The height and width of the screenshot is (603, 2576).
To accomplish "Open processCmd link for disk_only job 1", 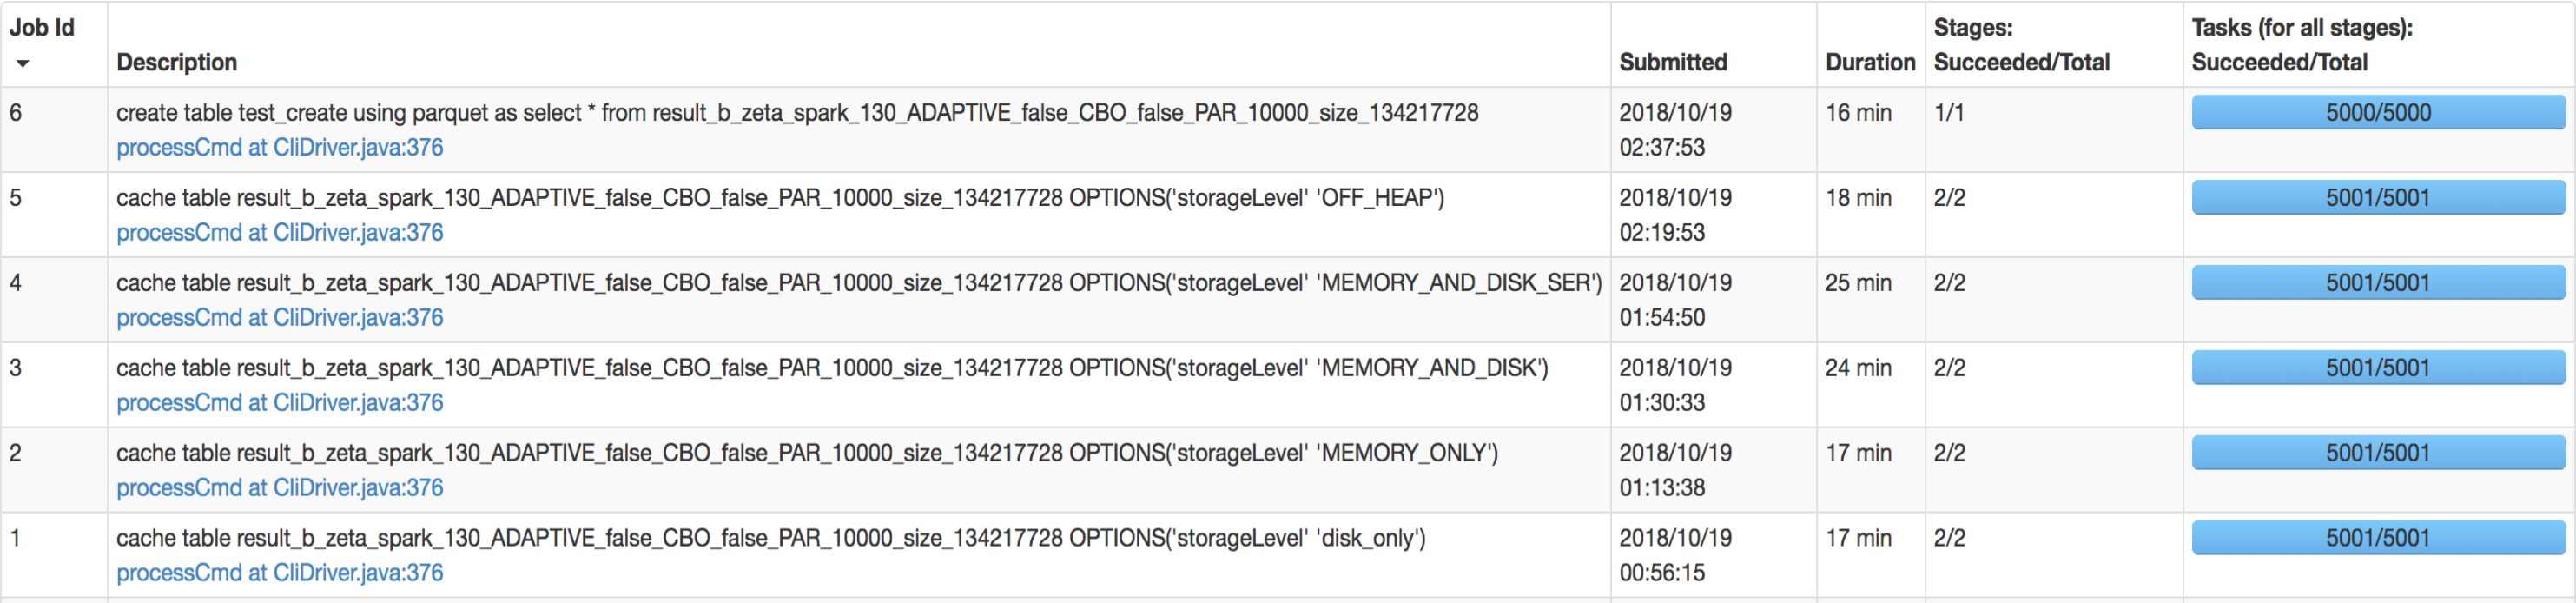I will click(280, 572).
